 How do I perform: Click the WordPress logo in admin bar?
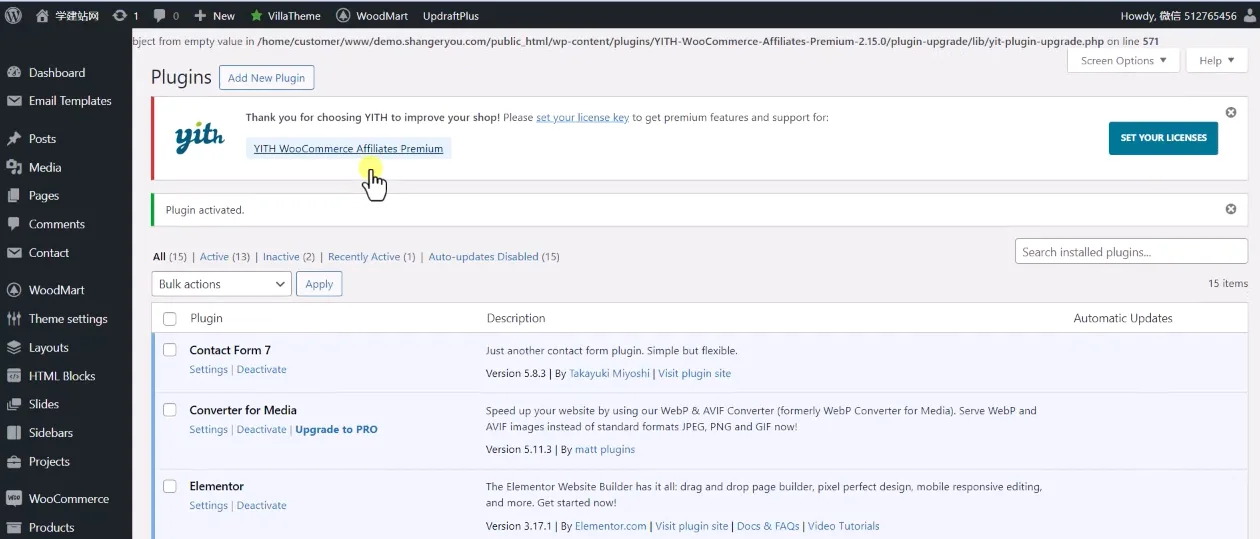(13, 15)
